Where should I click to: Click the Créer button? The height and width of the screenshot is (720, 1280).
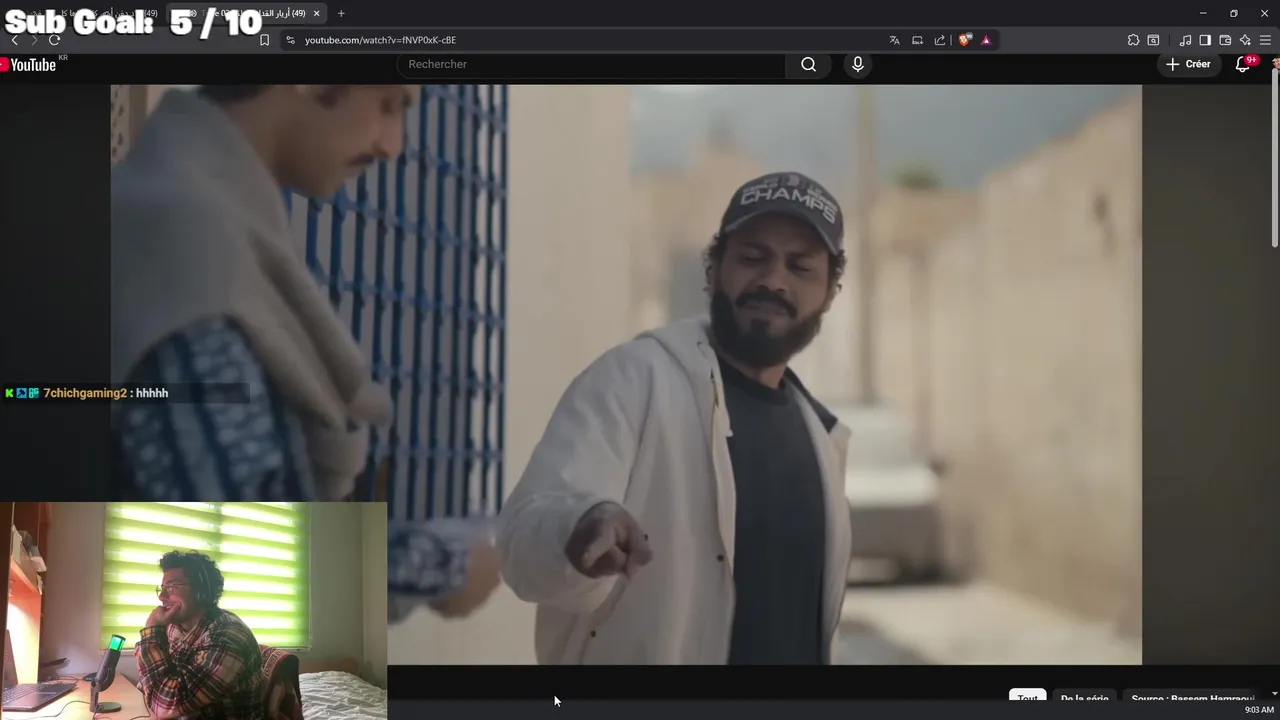tap(1188, 64)
